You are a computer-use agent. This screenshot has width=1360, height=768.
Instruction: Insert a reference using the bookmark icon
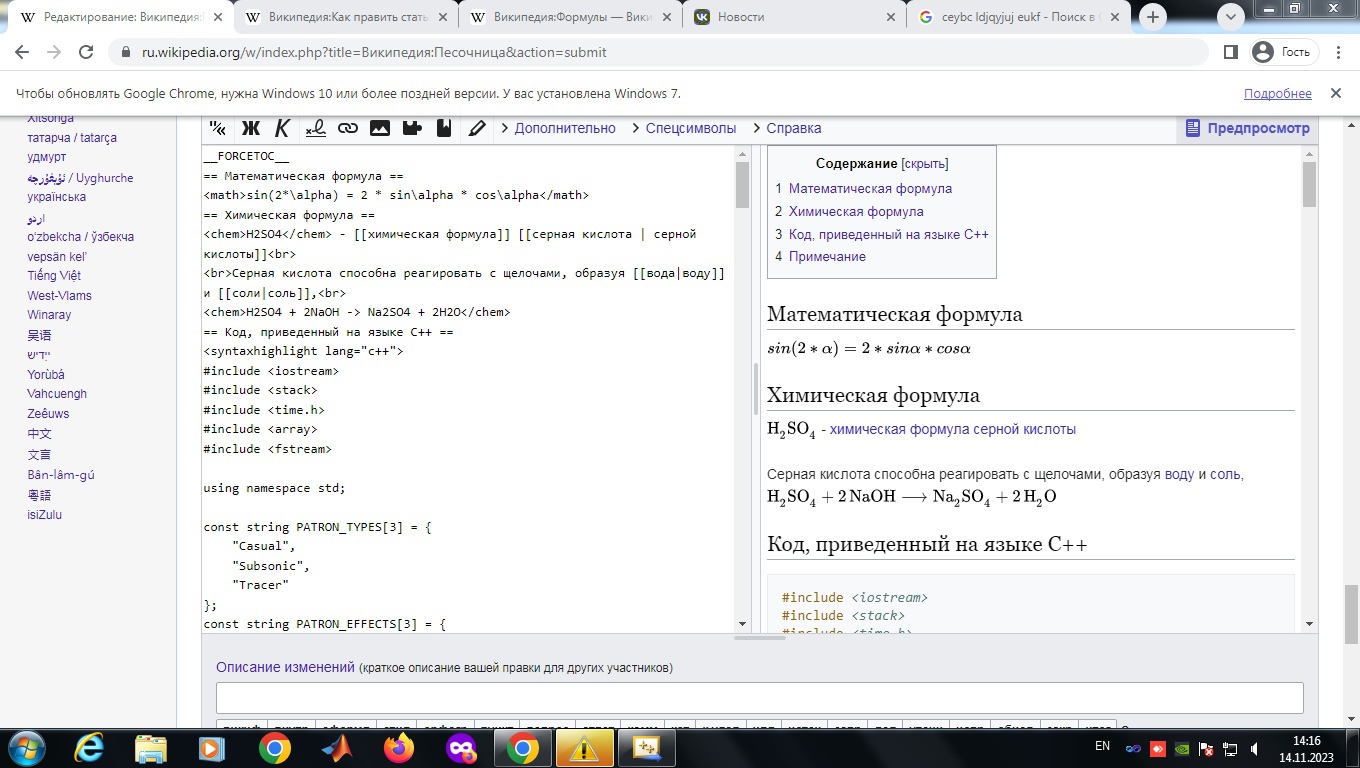(x=444, y=128)
